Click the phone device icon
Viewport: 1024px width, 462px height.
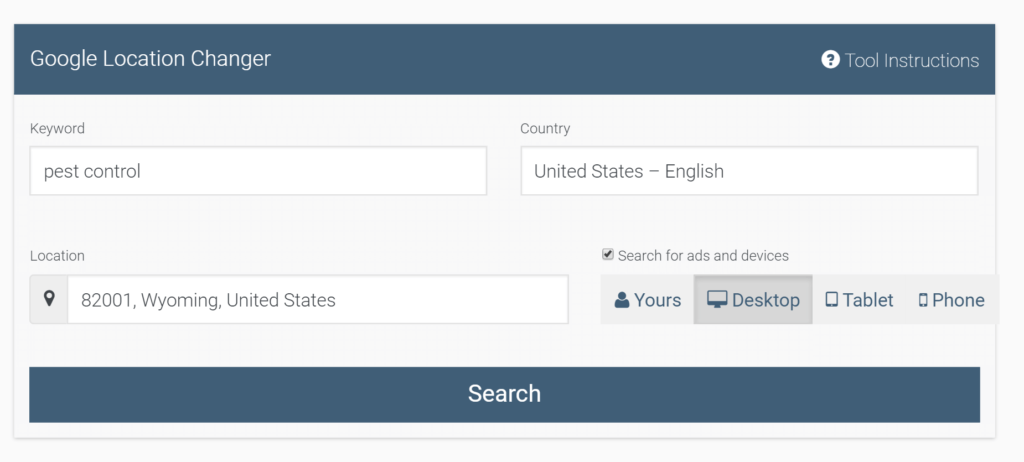[923, 300]
